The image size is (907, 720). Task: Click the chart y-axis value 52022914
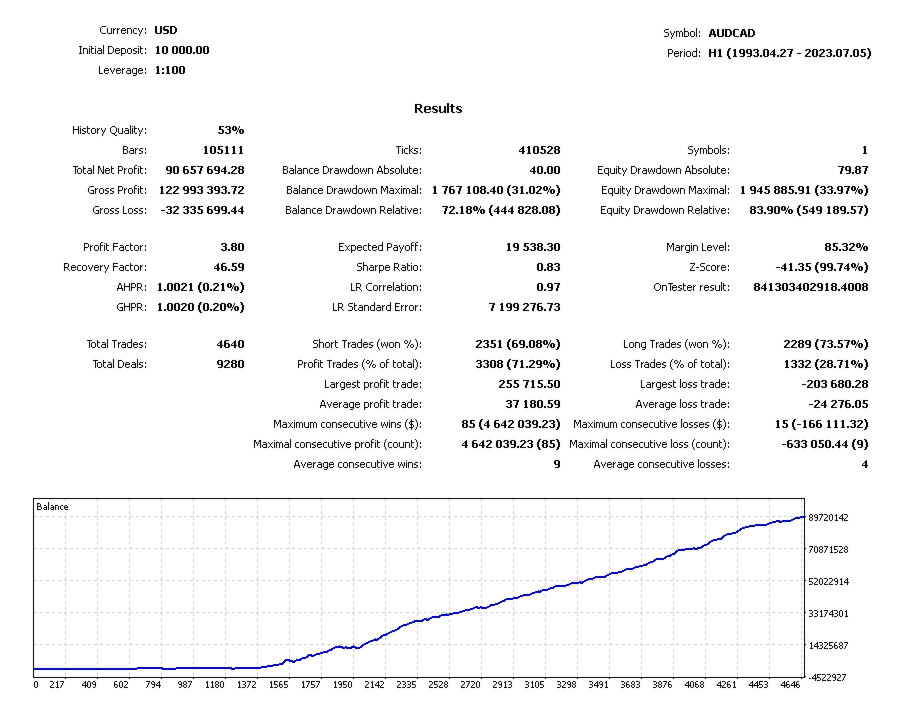coord(828,582)
